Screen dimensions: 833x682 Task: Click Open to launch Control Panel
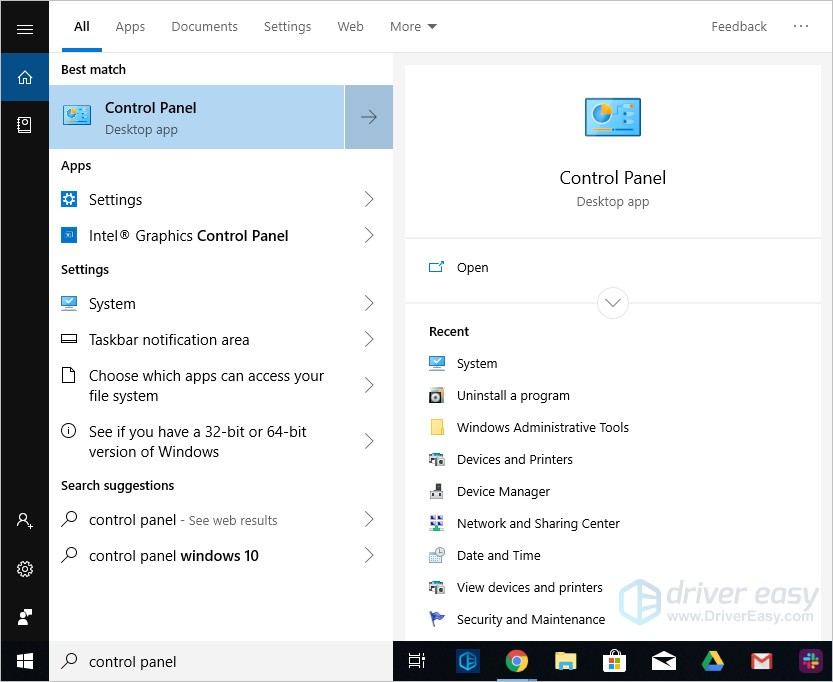(472, 267)
